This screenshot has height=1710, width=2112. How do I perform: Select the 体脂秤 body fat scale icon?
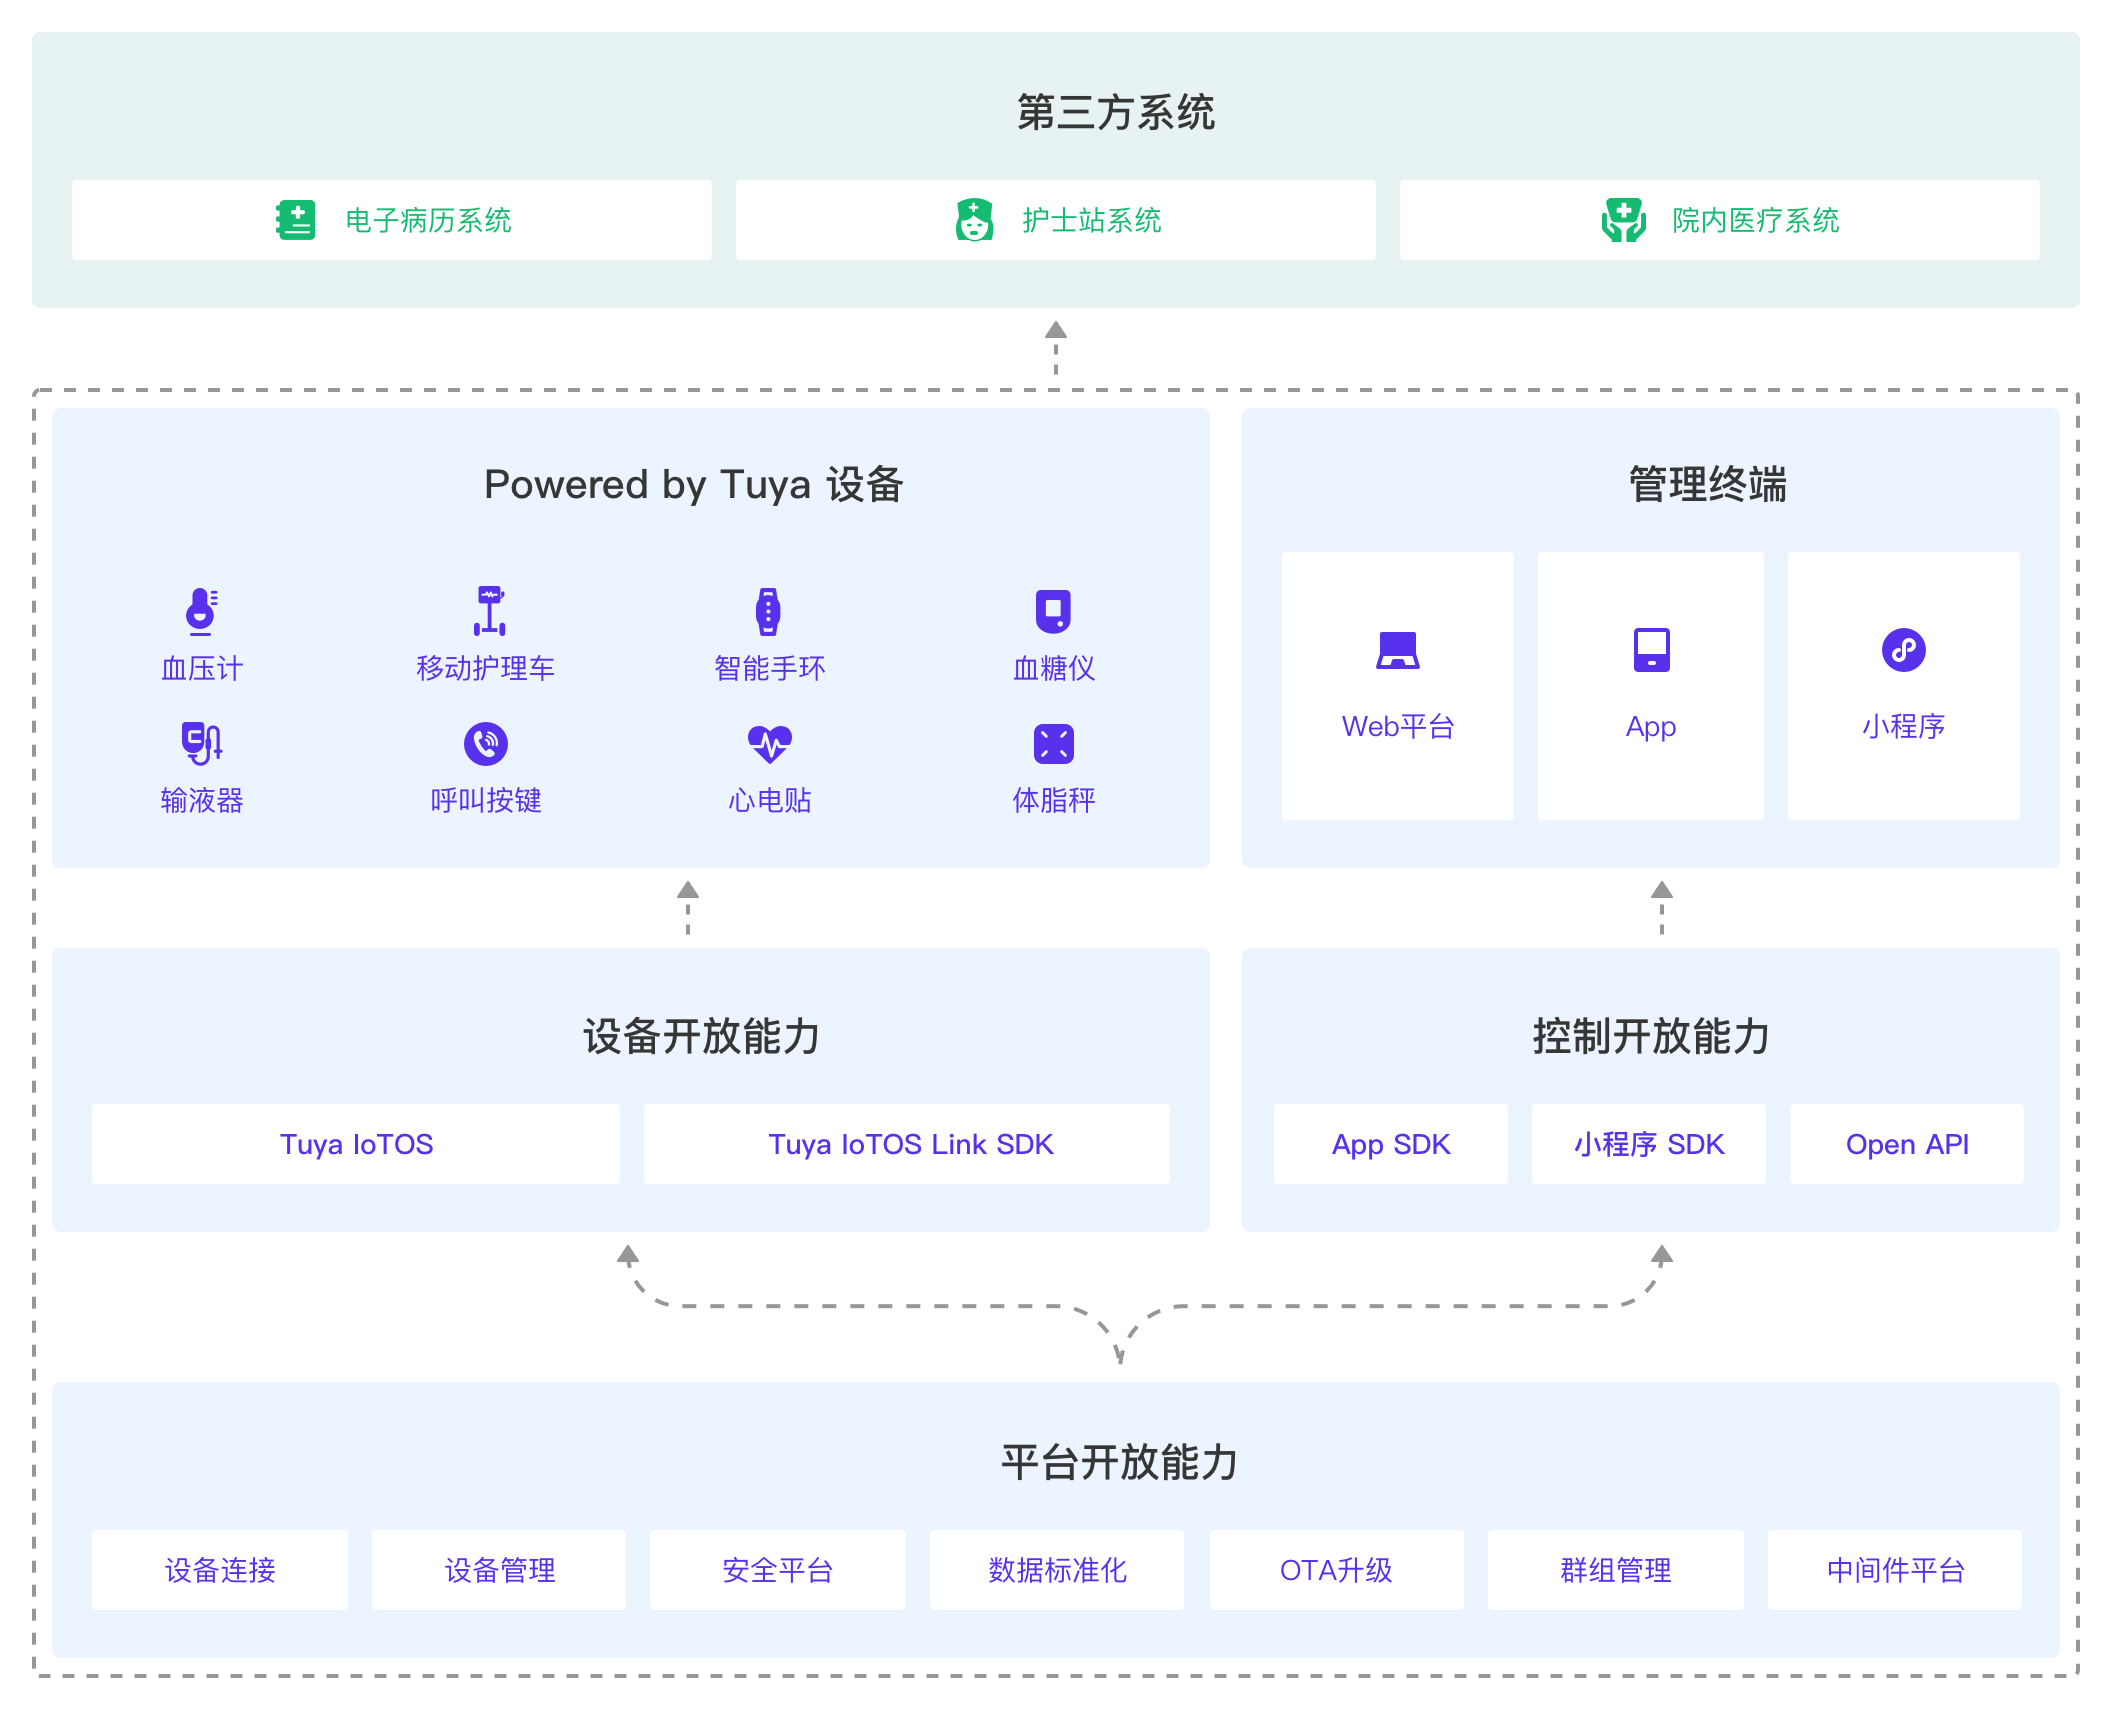click(x=1054, y=743)
